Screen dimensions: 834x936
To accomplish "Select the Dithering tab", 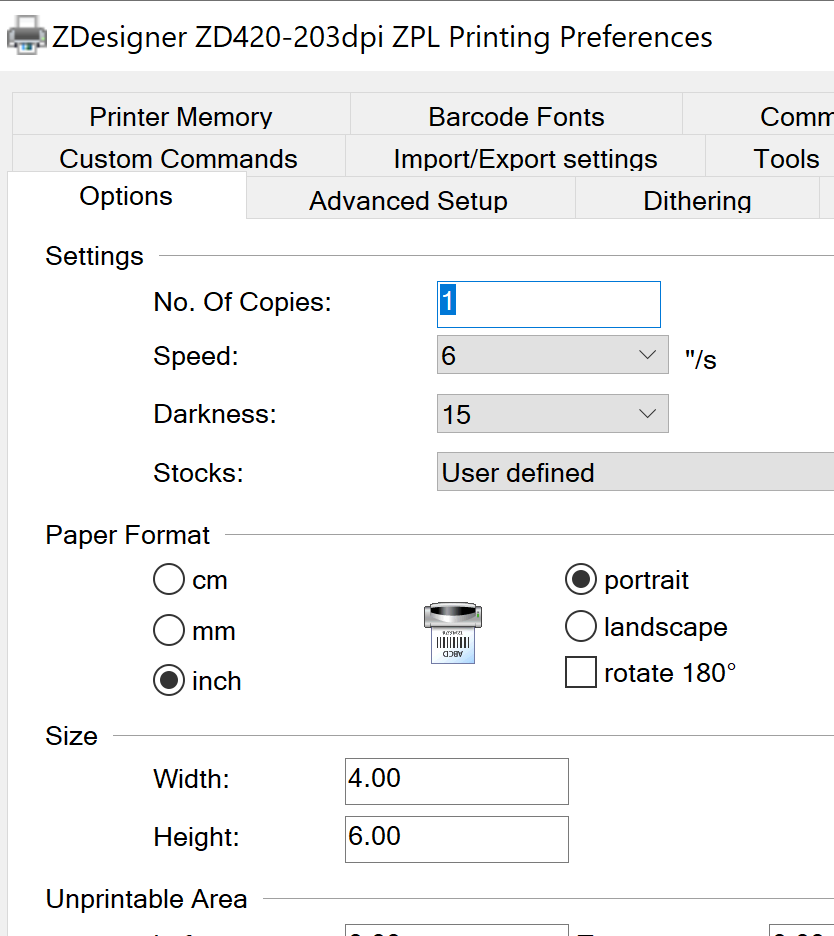I will pyautogui.click(x=697, y=200).
